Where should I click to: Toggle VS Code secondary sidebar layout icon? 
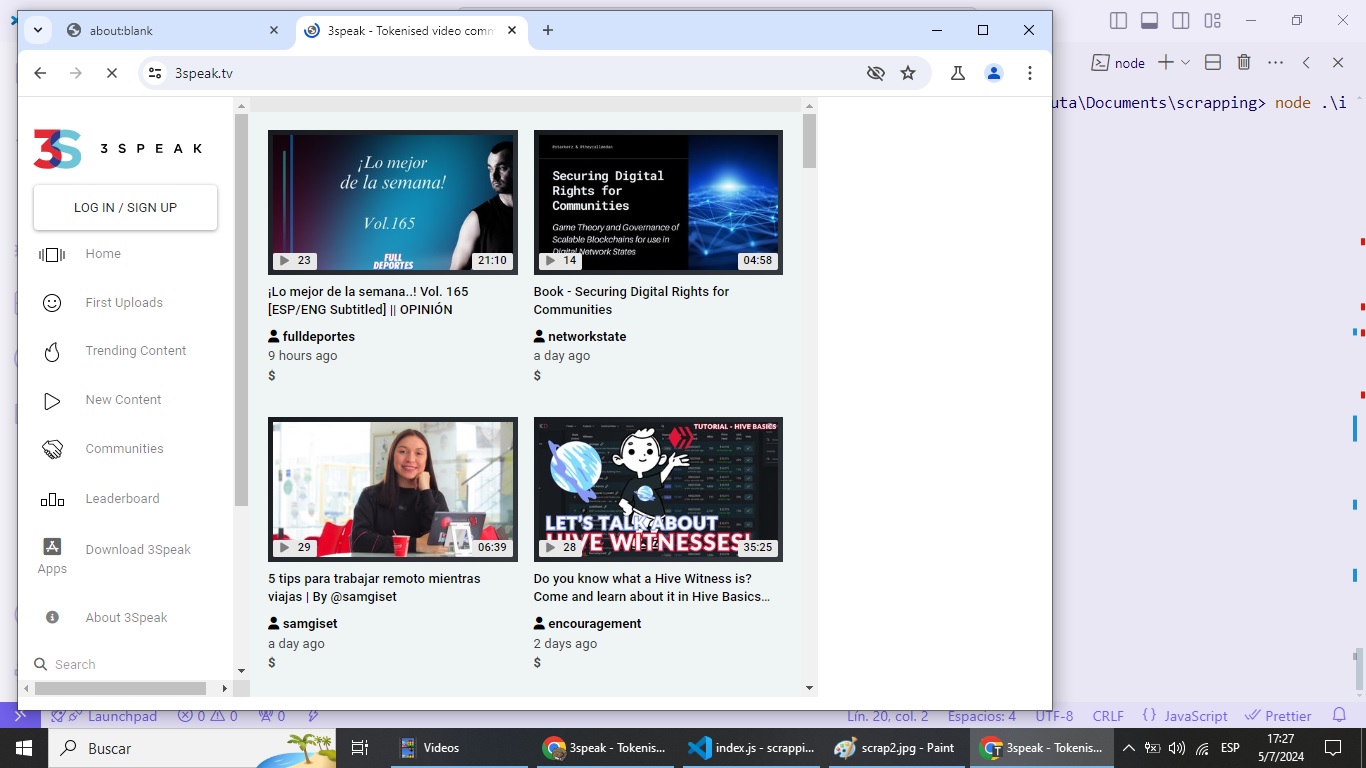(x=1181, y=20)
